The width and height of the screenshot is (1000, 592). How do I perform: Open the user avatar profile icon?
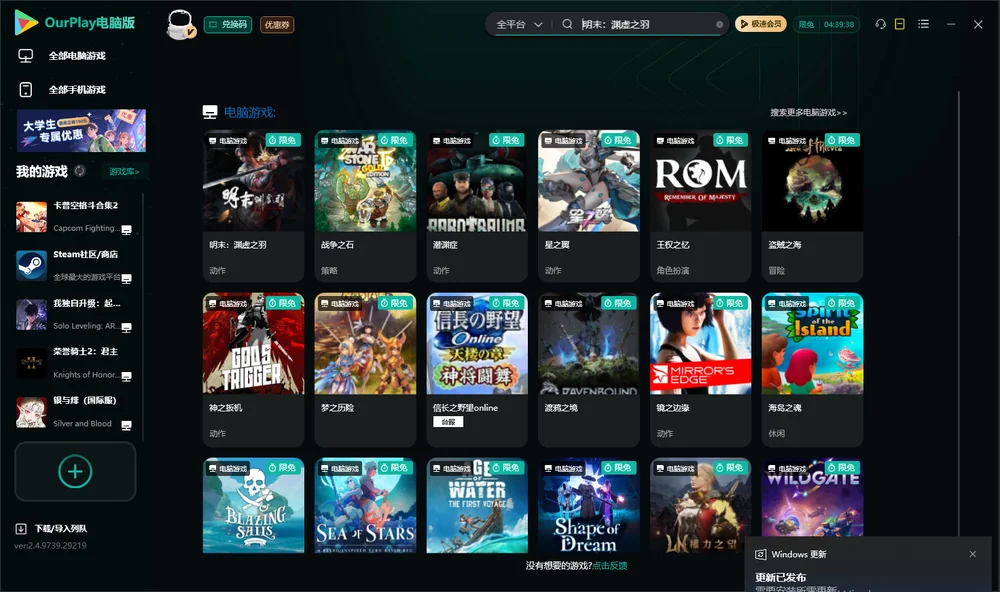180,24
